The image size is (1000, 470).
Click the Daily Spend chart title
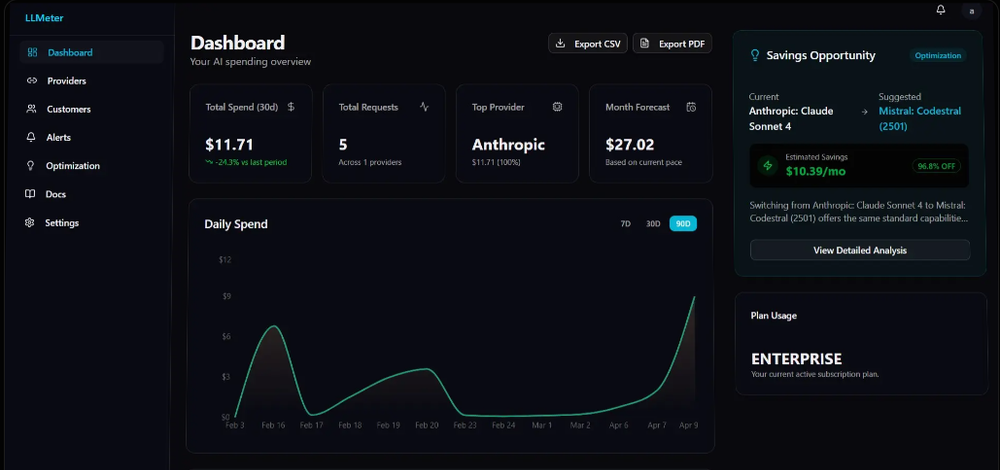click(236, 224)
